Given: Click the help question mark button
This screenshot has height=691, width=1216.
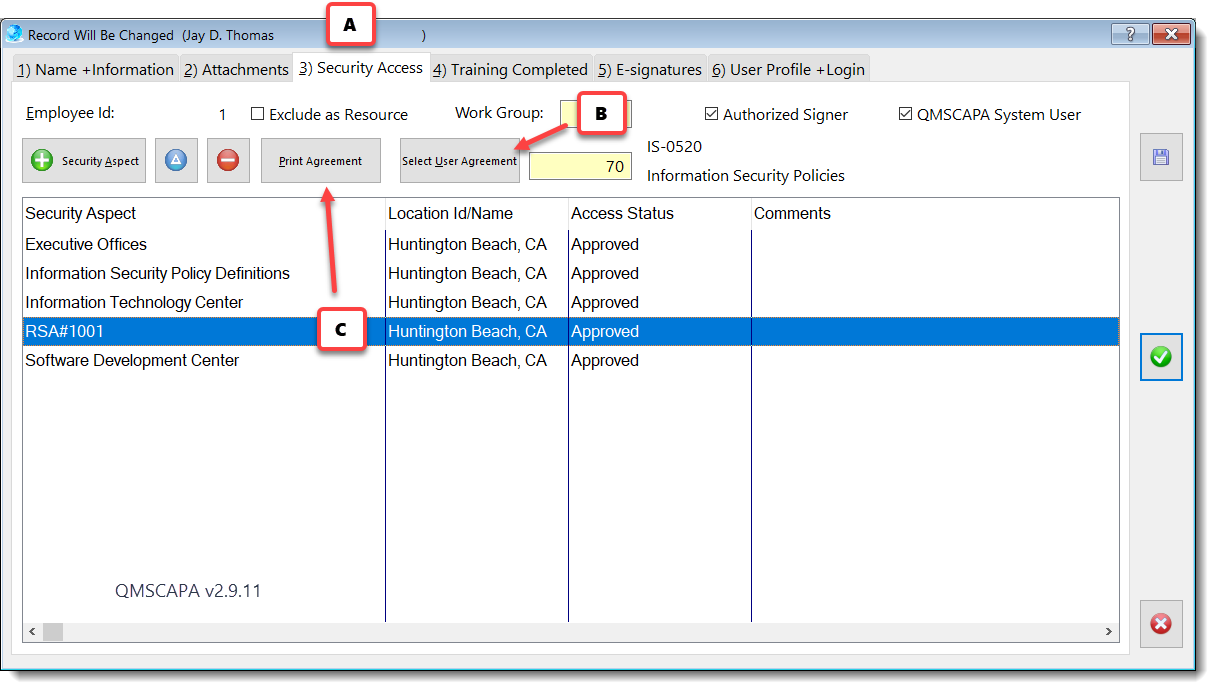Looking at the screenshot, I should coord(1130,35).
